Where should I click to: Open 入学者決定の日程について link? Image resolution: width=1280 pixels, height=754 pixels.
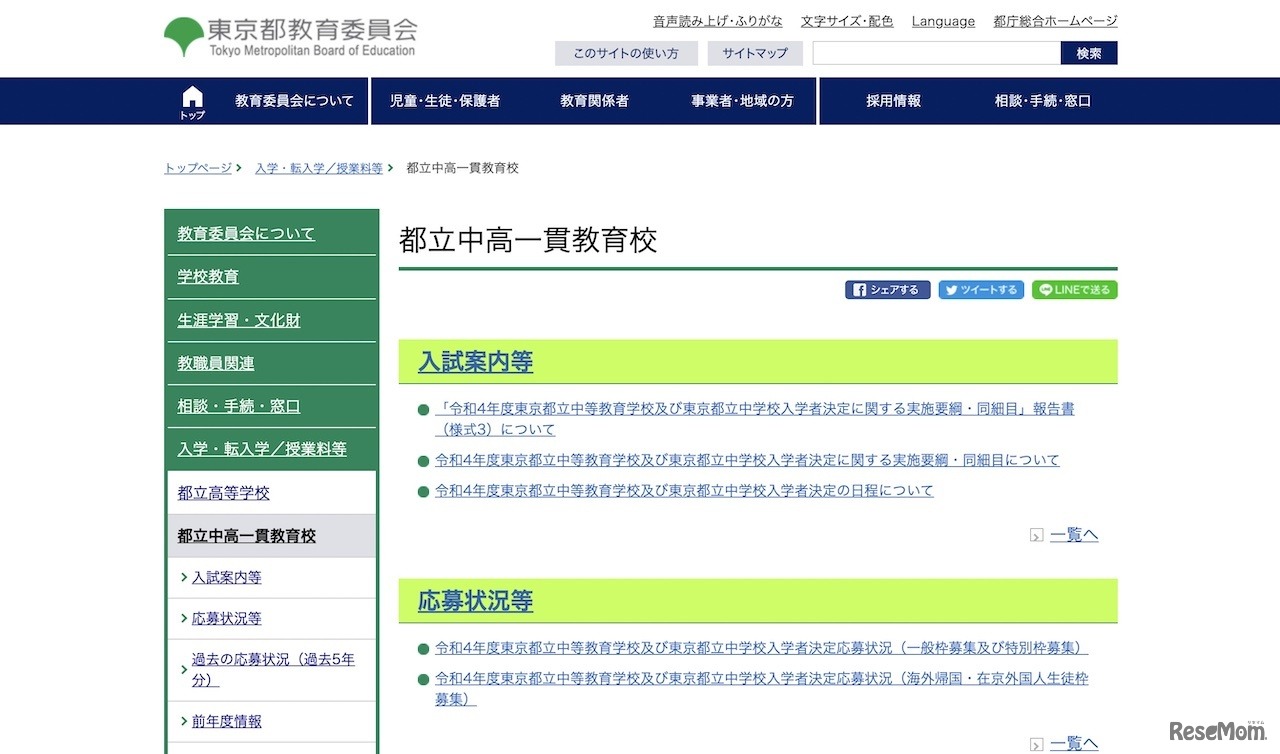pyautogui.click(x=684, y=491)
